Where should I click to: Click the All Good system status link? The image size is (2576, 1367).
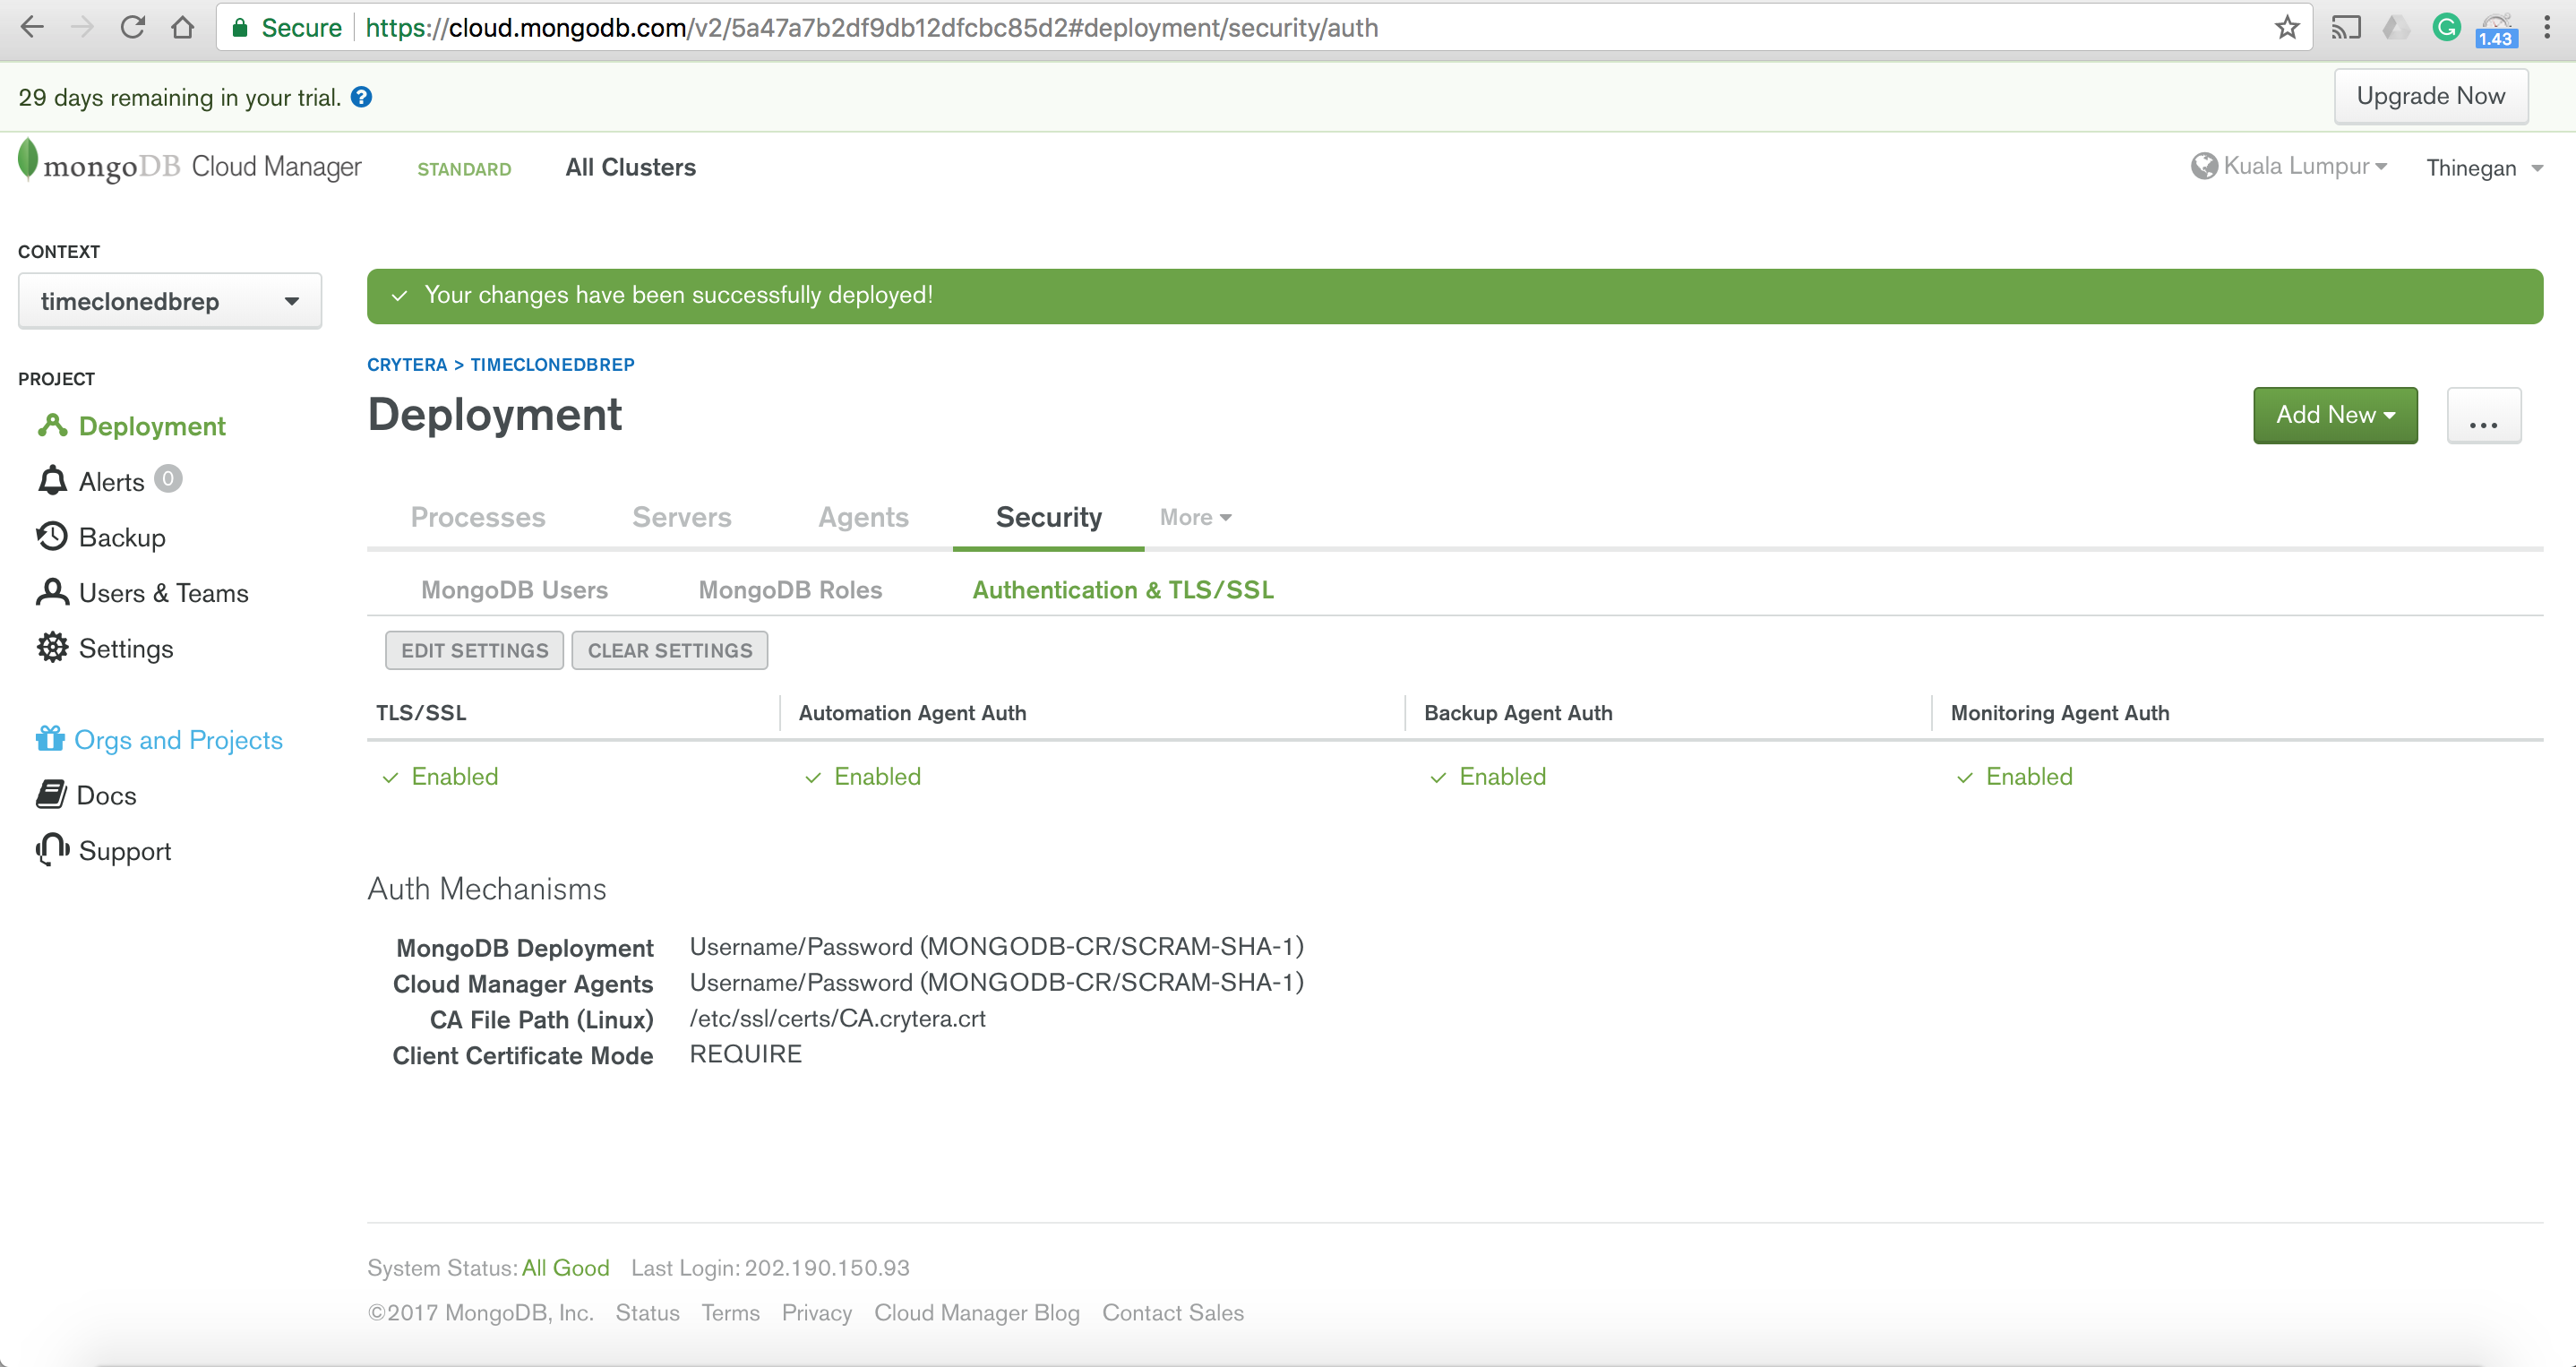(565, 1267)
